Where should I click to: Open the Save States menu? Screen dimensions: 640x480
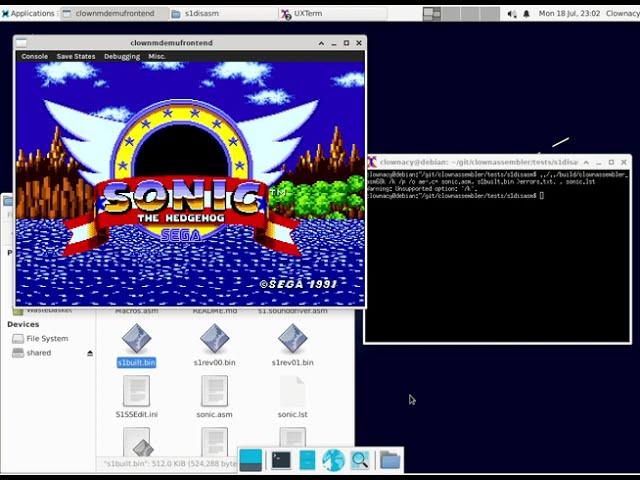tap(76, 56)
